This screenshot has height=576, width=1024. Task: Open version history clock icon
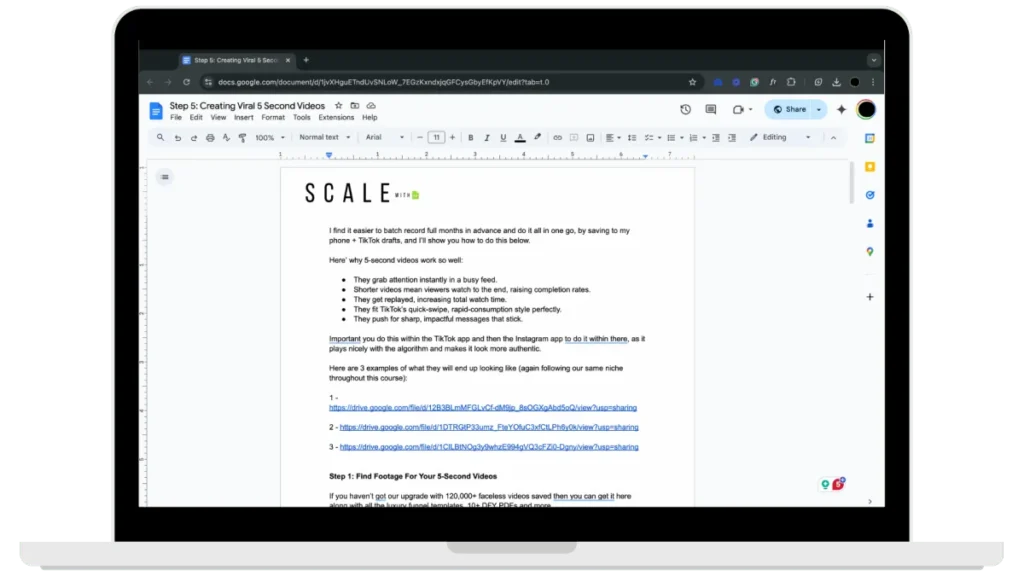[685, 110]
